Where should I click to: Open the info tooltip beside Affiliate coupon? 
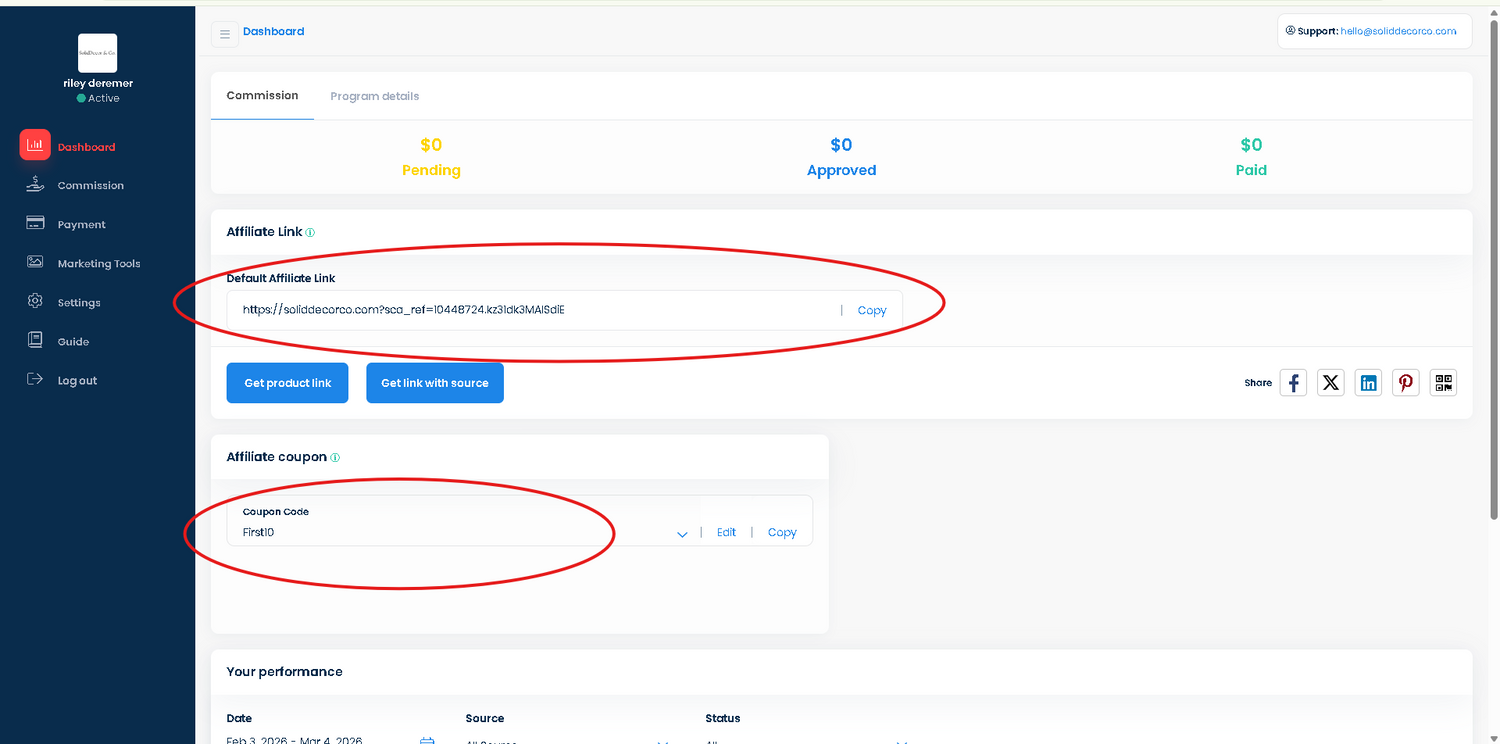pyautogui.click(x=336, y=457)
